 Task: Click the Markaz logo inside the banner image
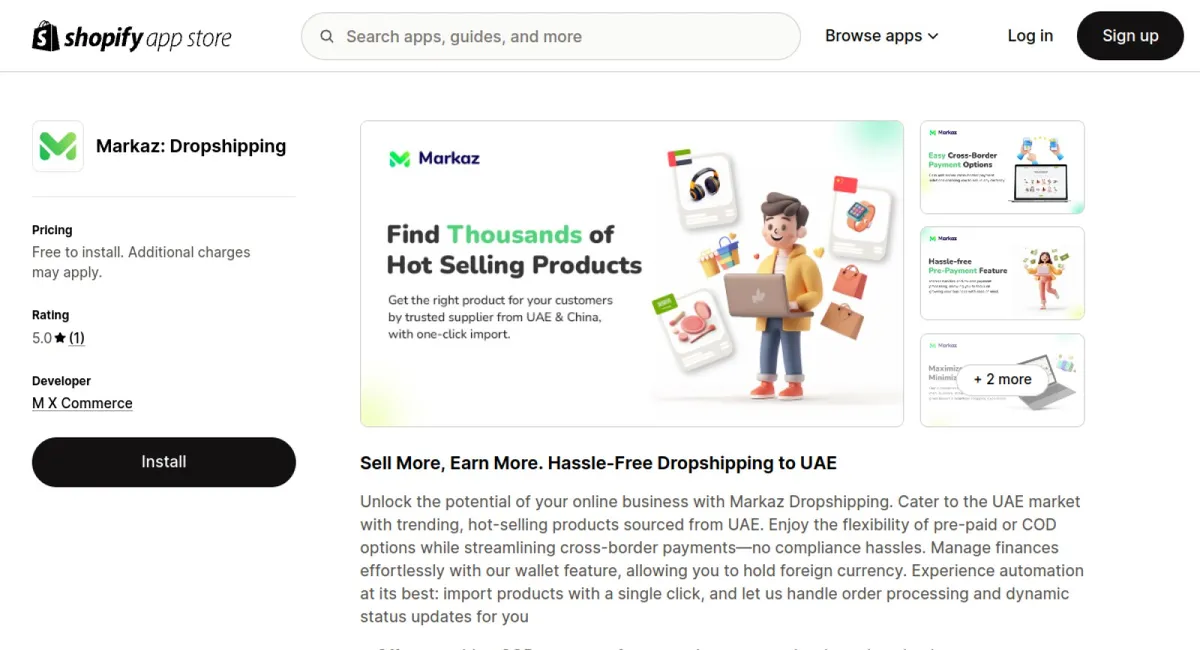(x=432, y=158)
